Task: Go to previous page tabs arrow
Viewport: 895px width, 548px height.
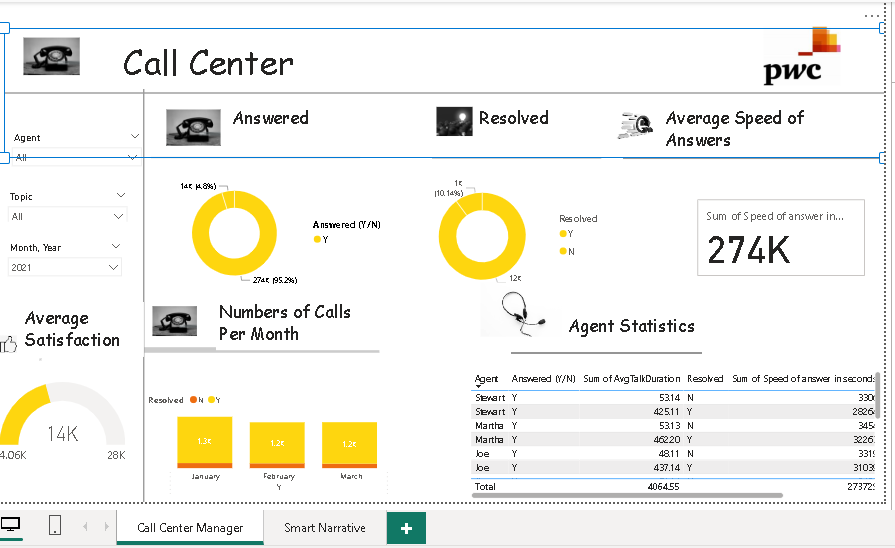Action: 85,526
